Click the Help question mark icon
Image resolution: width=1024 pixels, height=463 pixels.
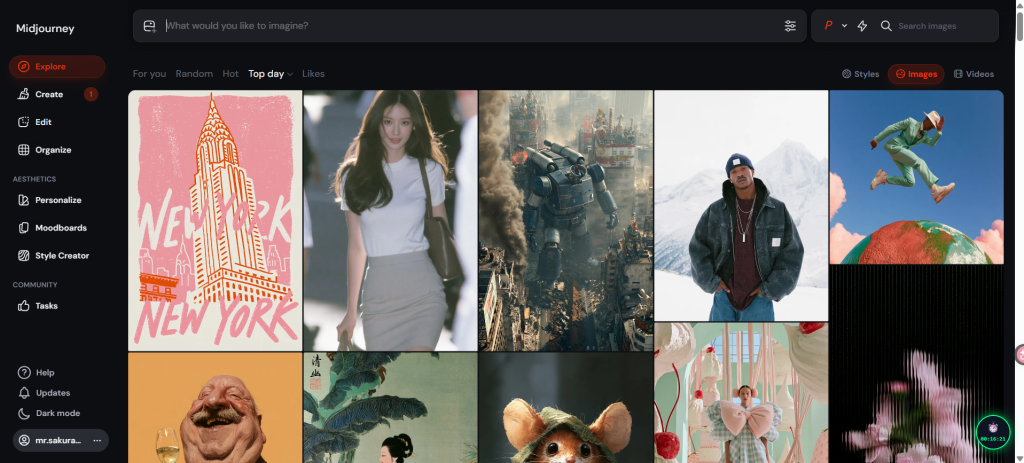(x=24, y=373)
